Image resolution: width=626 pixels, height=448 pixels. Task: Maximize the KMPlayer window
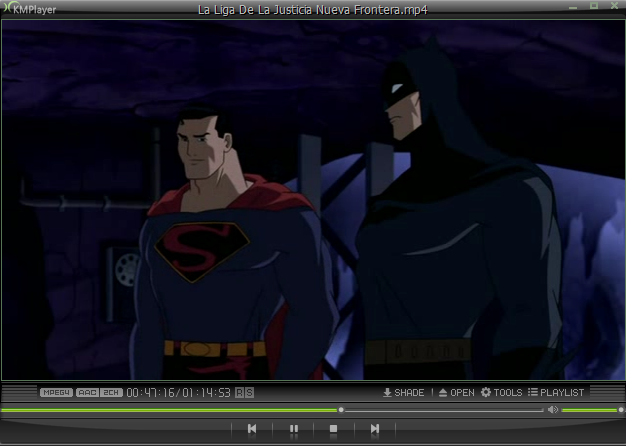point(594,6)
